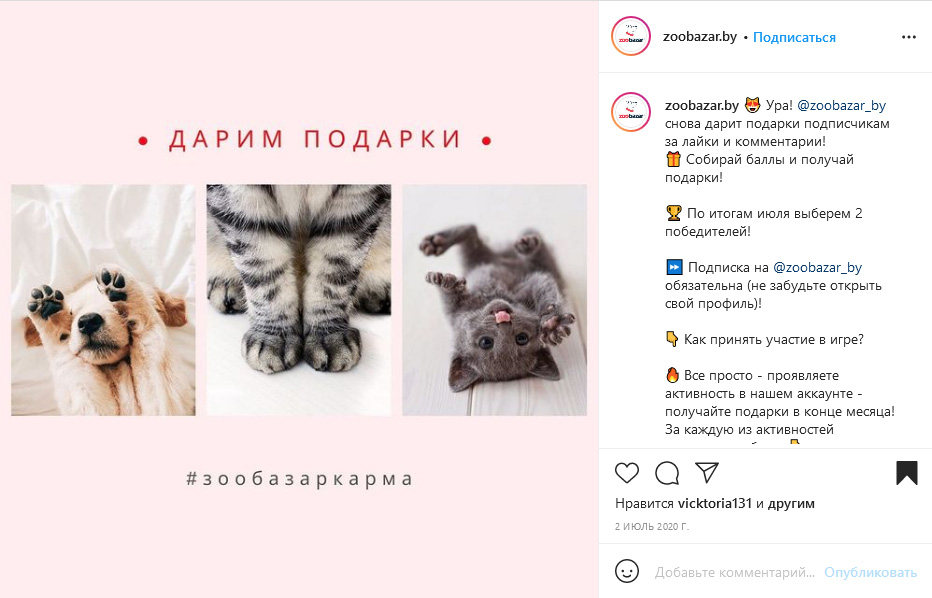Click the puppy covering eyes photo
Screen dimensions: 932x598
[x=103, y=300]
